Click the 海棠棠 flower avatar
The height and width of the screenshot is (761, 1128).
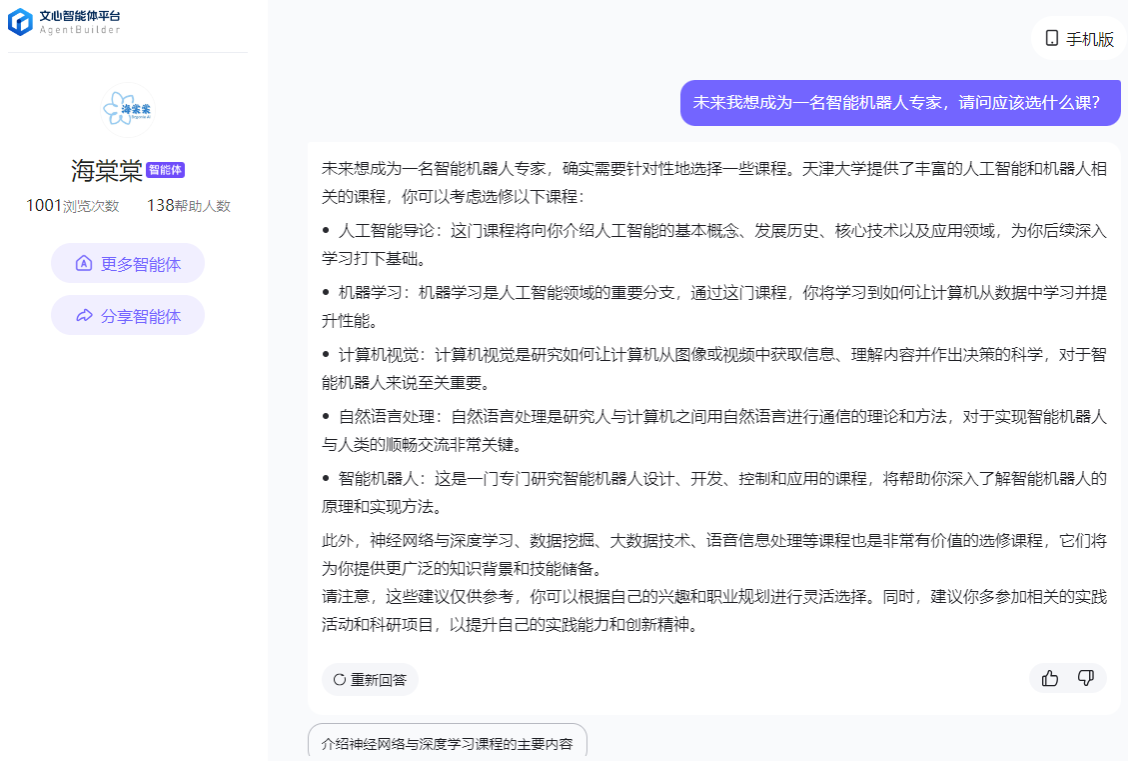(x=128, y=109)
